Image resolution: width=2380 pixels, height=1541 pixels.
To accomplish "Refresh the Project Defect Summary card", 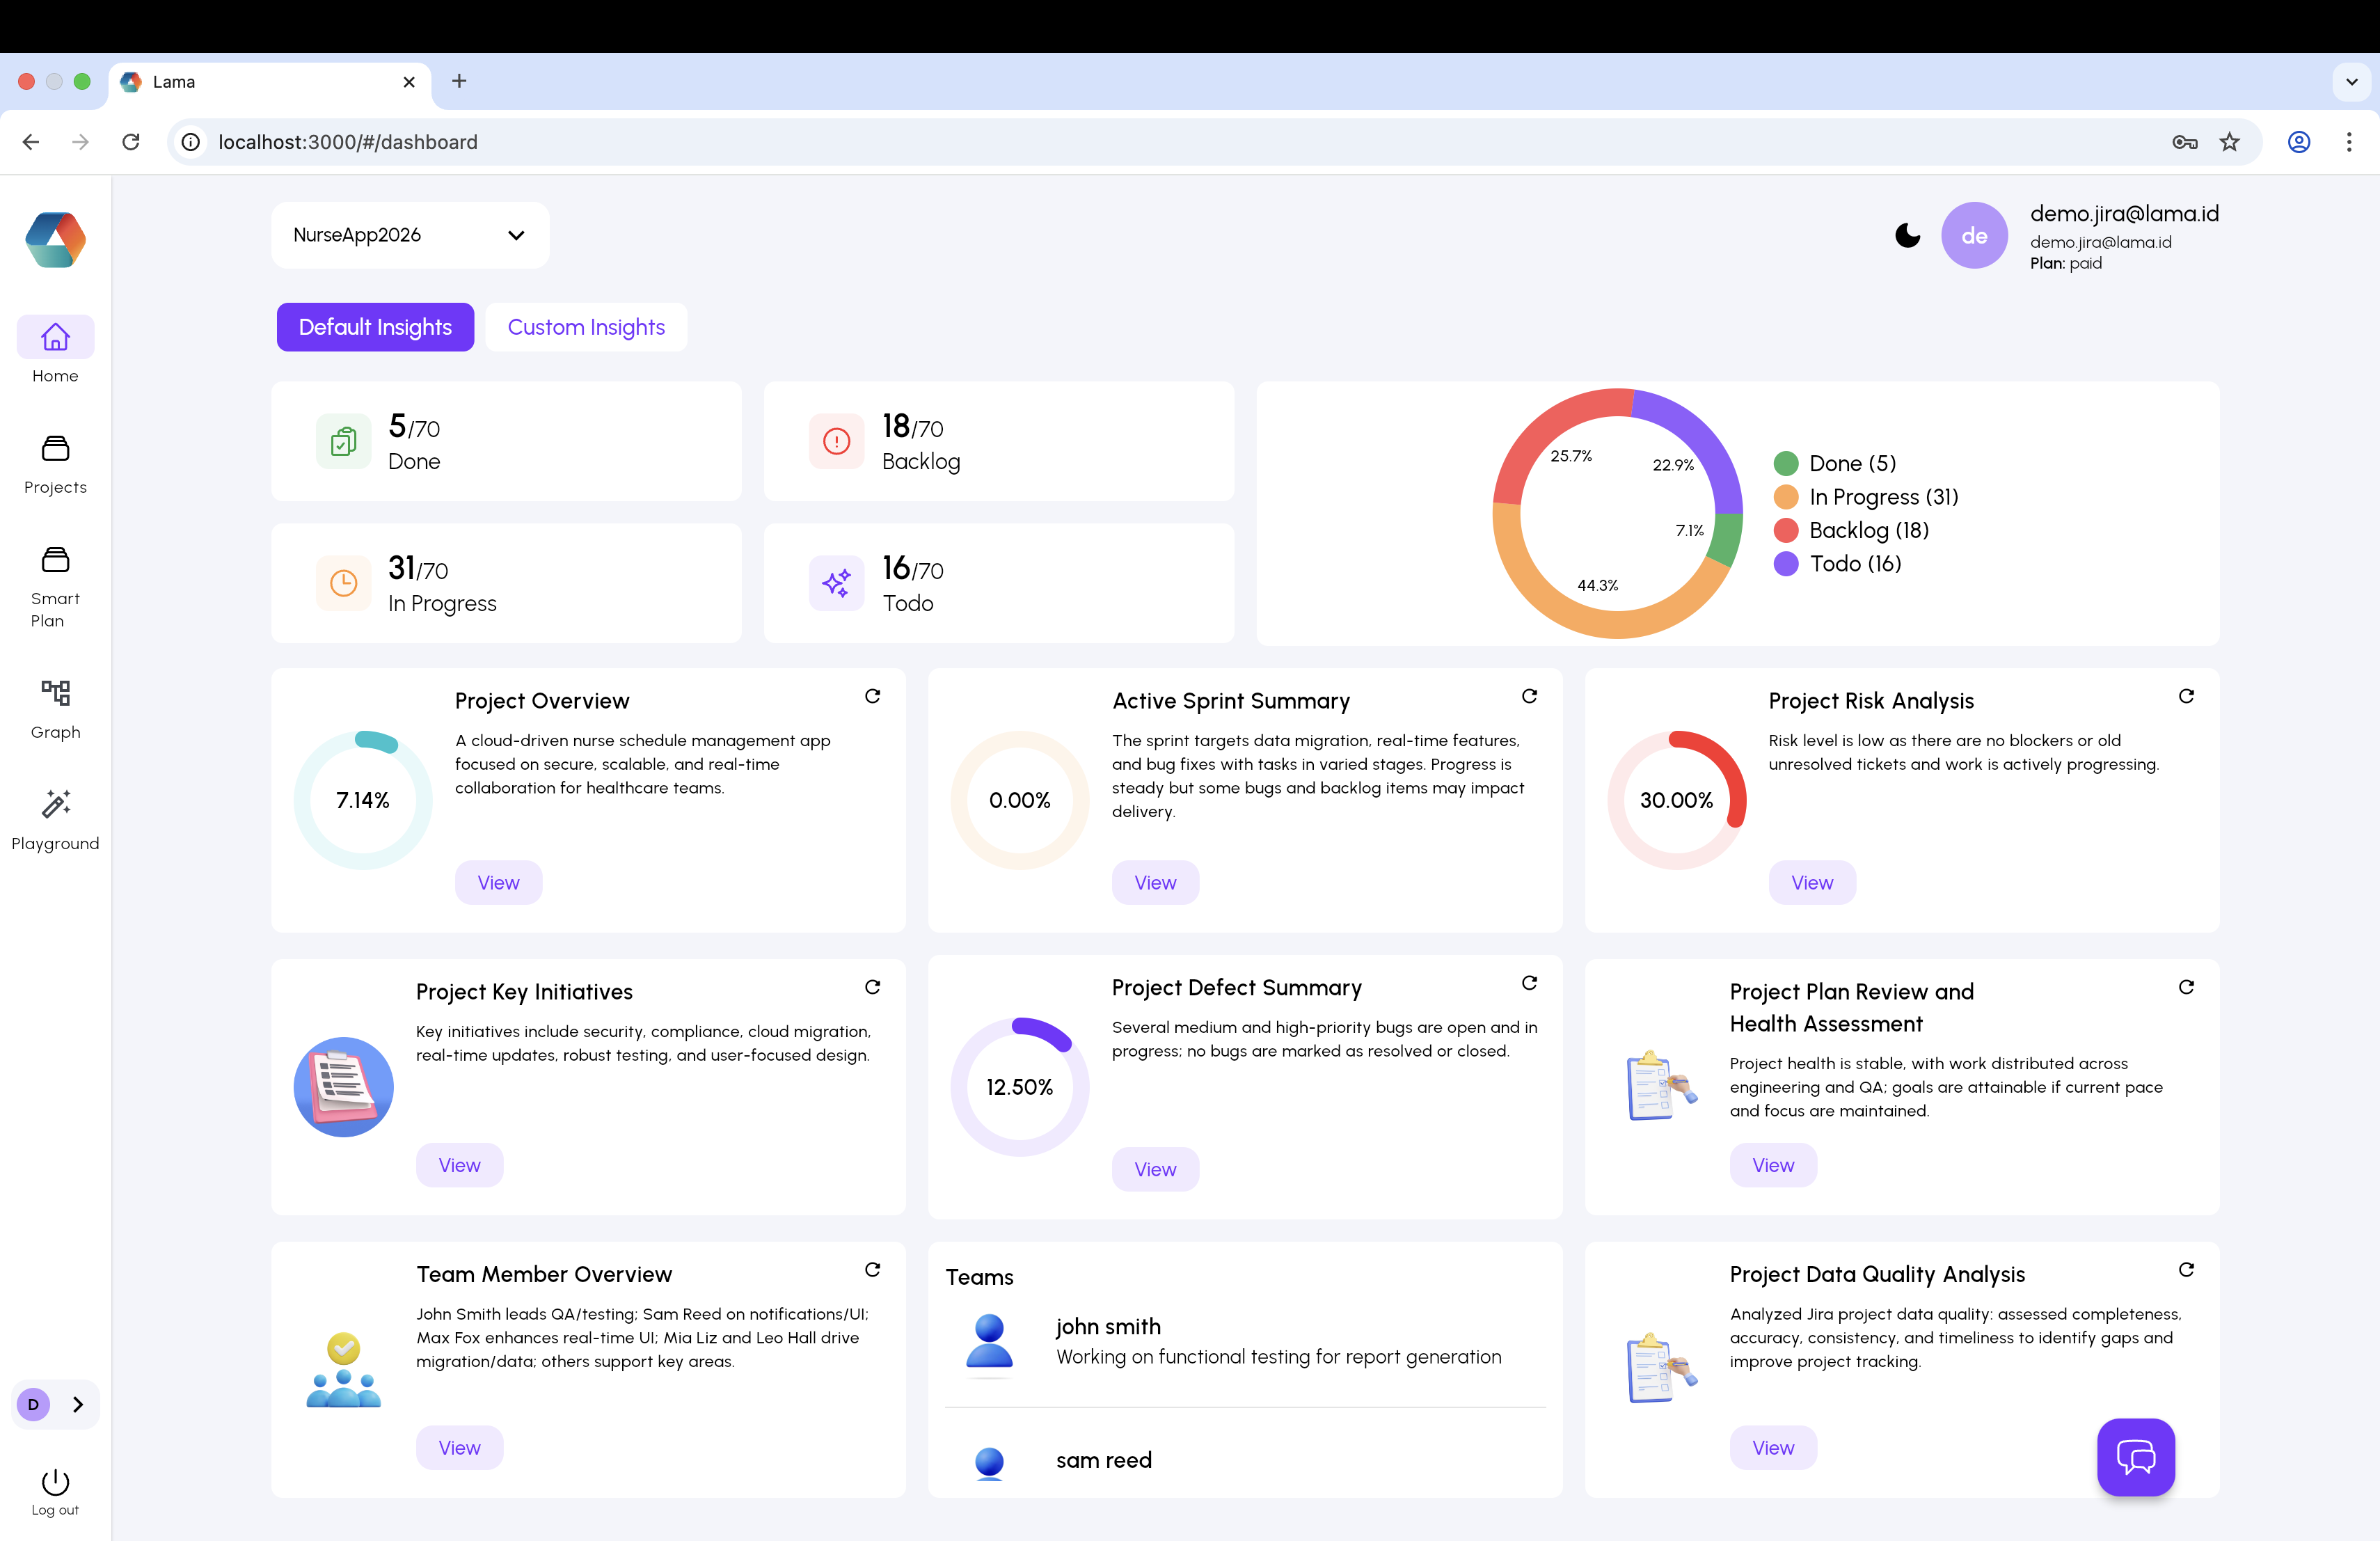I will pos(1529,983).
